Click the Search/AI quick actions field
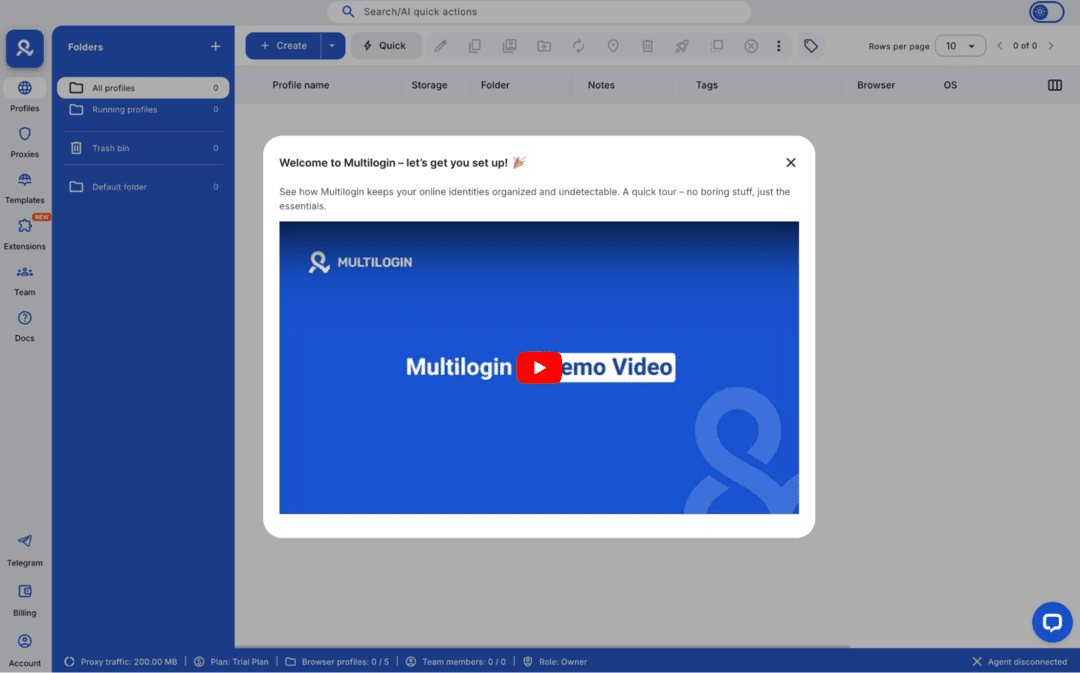This screenshot has height=673, width=1080. 538,12
